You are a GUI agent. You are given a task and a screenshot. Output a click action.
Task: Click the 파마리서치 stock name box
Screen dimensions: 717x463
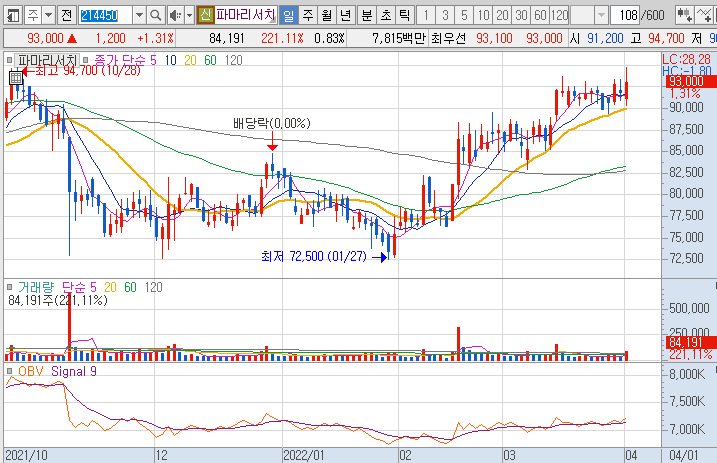tap(246, 16)
